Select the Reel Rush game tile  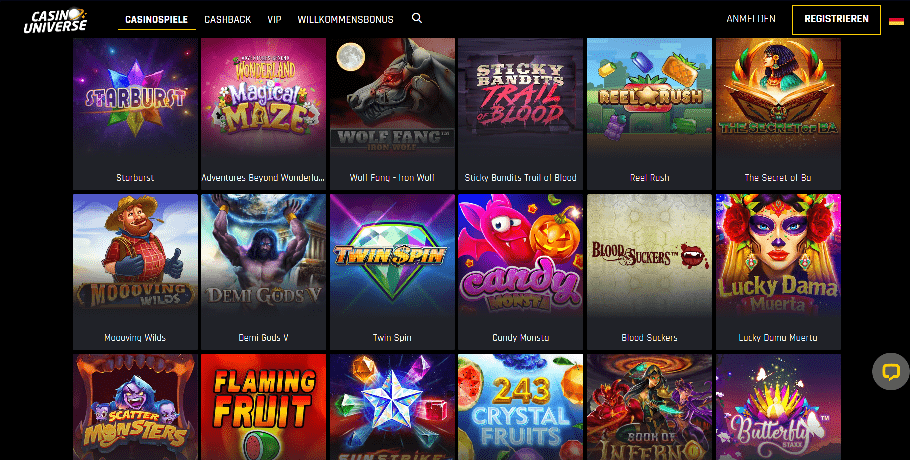[x=649, y=114]
